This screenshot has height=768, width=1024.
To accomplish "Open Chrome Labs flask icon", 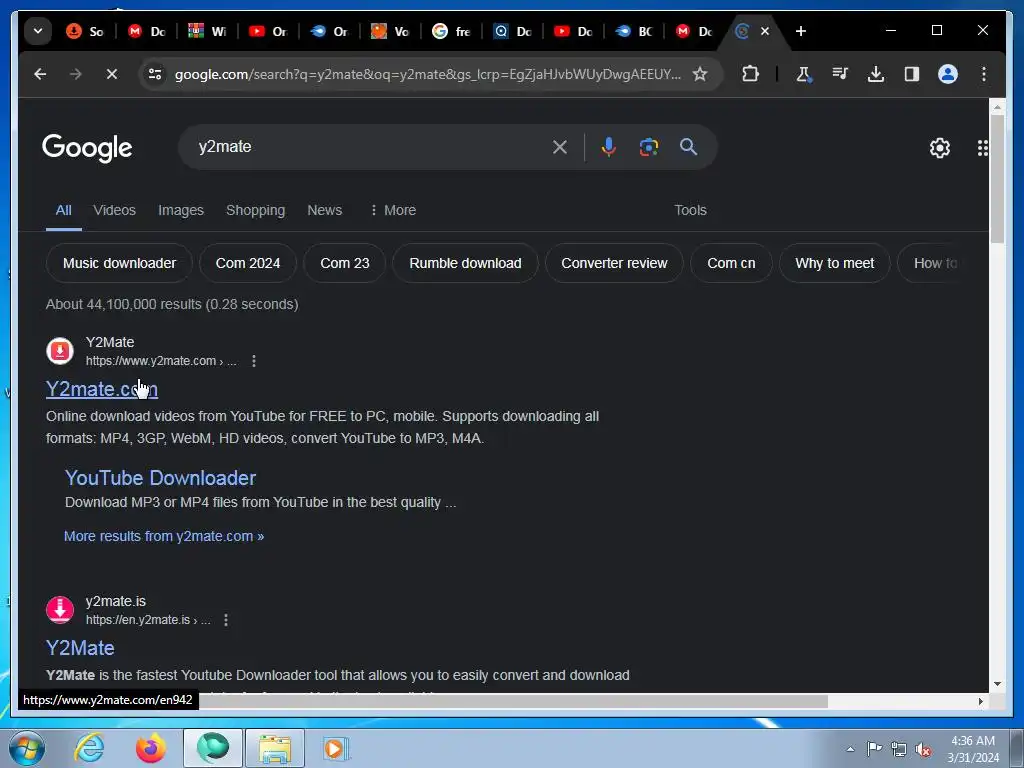I will click(804, 74).
